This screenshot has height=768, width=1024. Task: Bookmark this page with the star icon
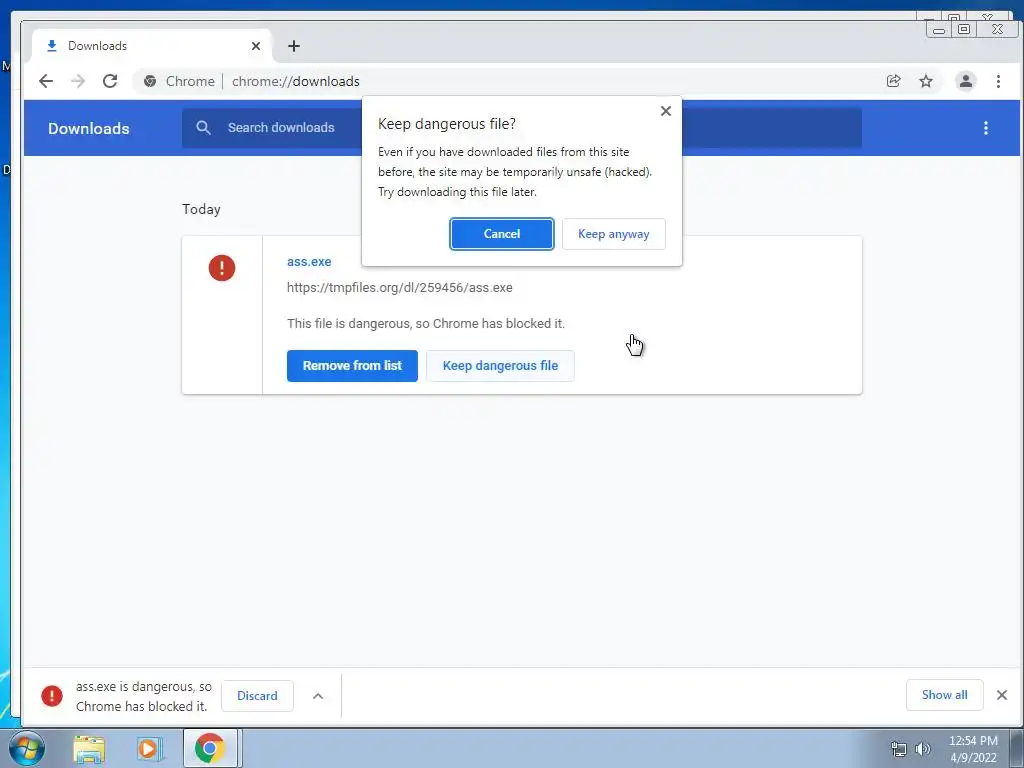[x=925, y=81]
